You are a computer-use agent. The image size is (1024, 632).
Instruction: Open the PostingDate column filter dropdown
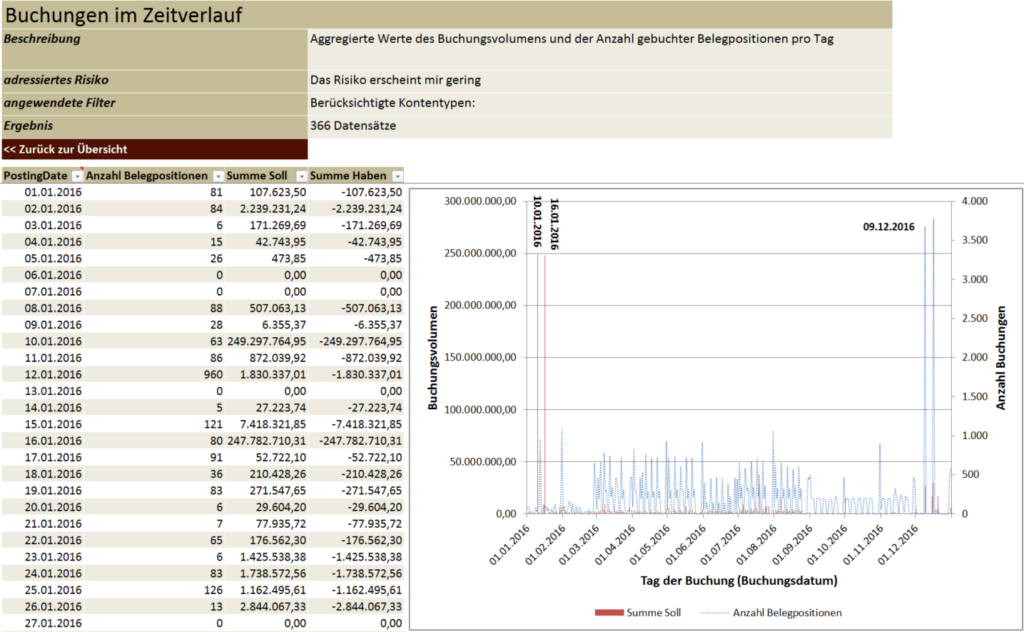click(x=77, y=176)
